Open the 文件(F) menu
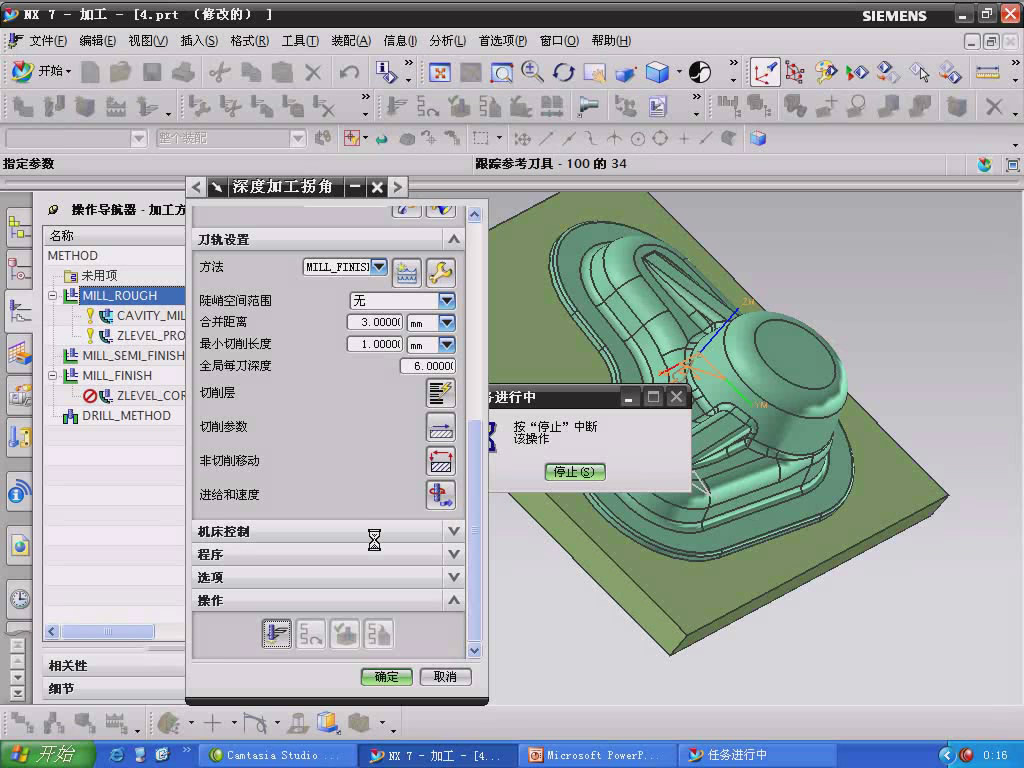The height and width of the screenshot is (768, 1024). [x=48, y=41]
